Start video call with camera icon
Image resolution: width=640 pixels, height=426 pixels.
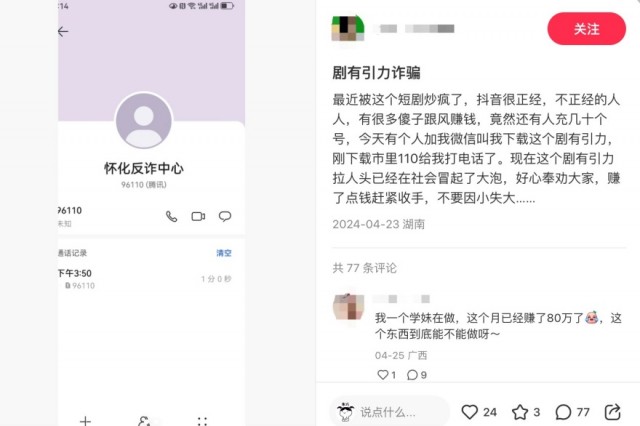coord(198,216)
